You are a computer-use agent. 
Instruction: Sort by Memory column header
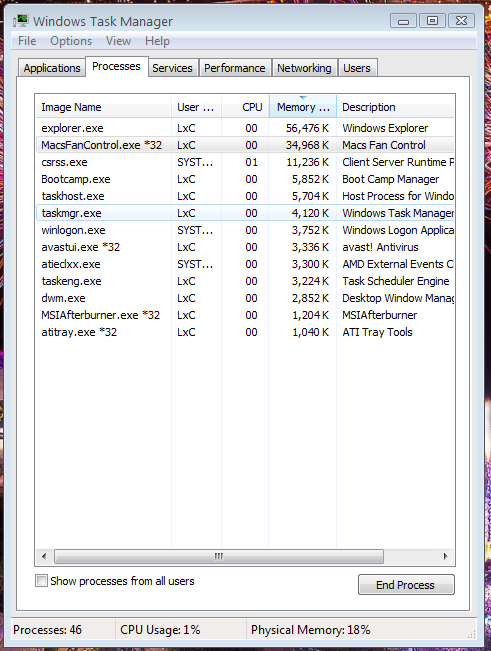[303, 107]
